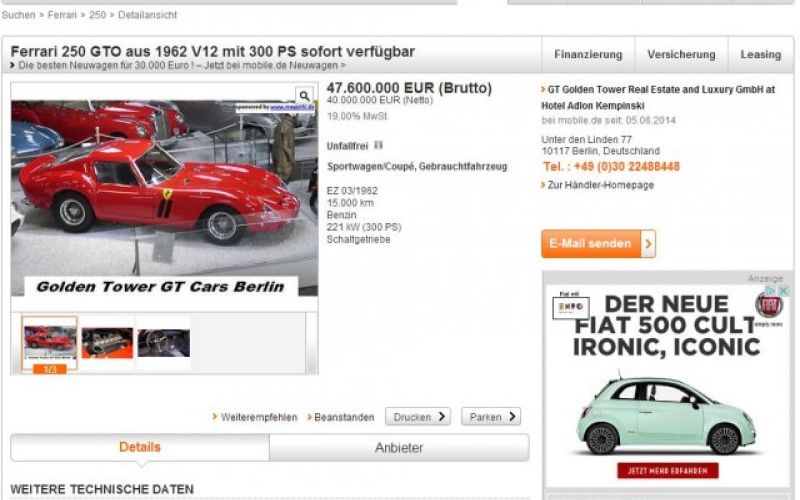Open the Finanzierung tab
This screenshot has height=500, width=800.
pos(588,55)
